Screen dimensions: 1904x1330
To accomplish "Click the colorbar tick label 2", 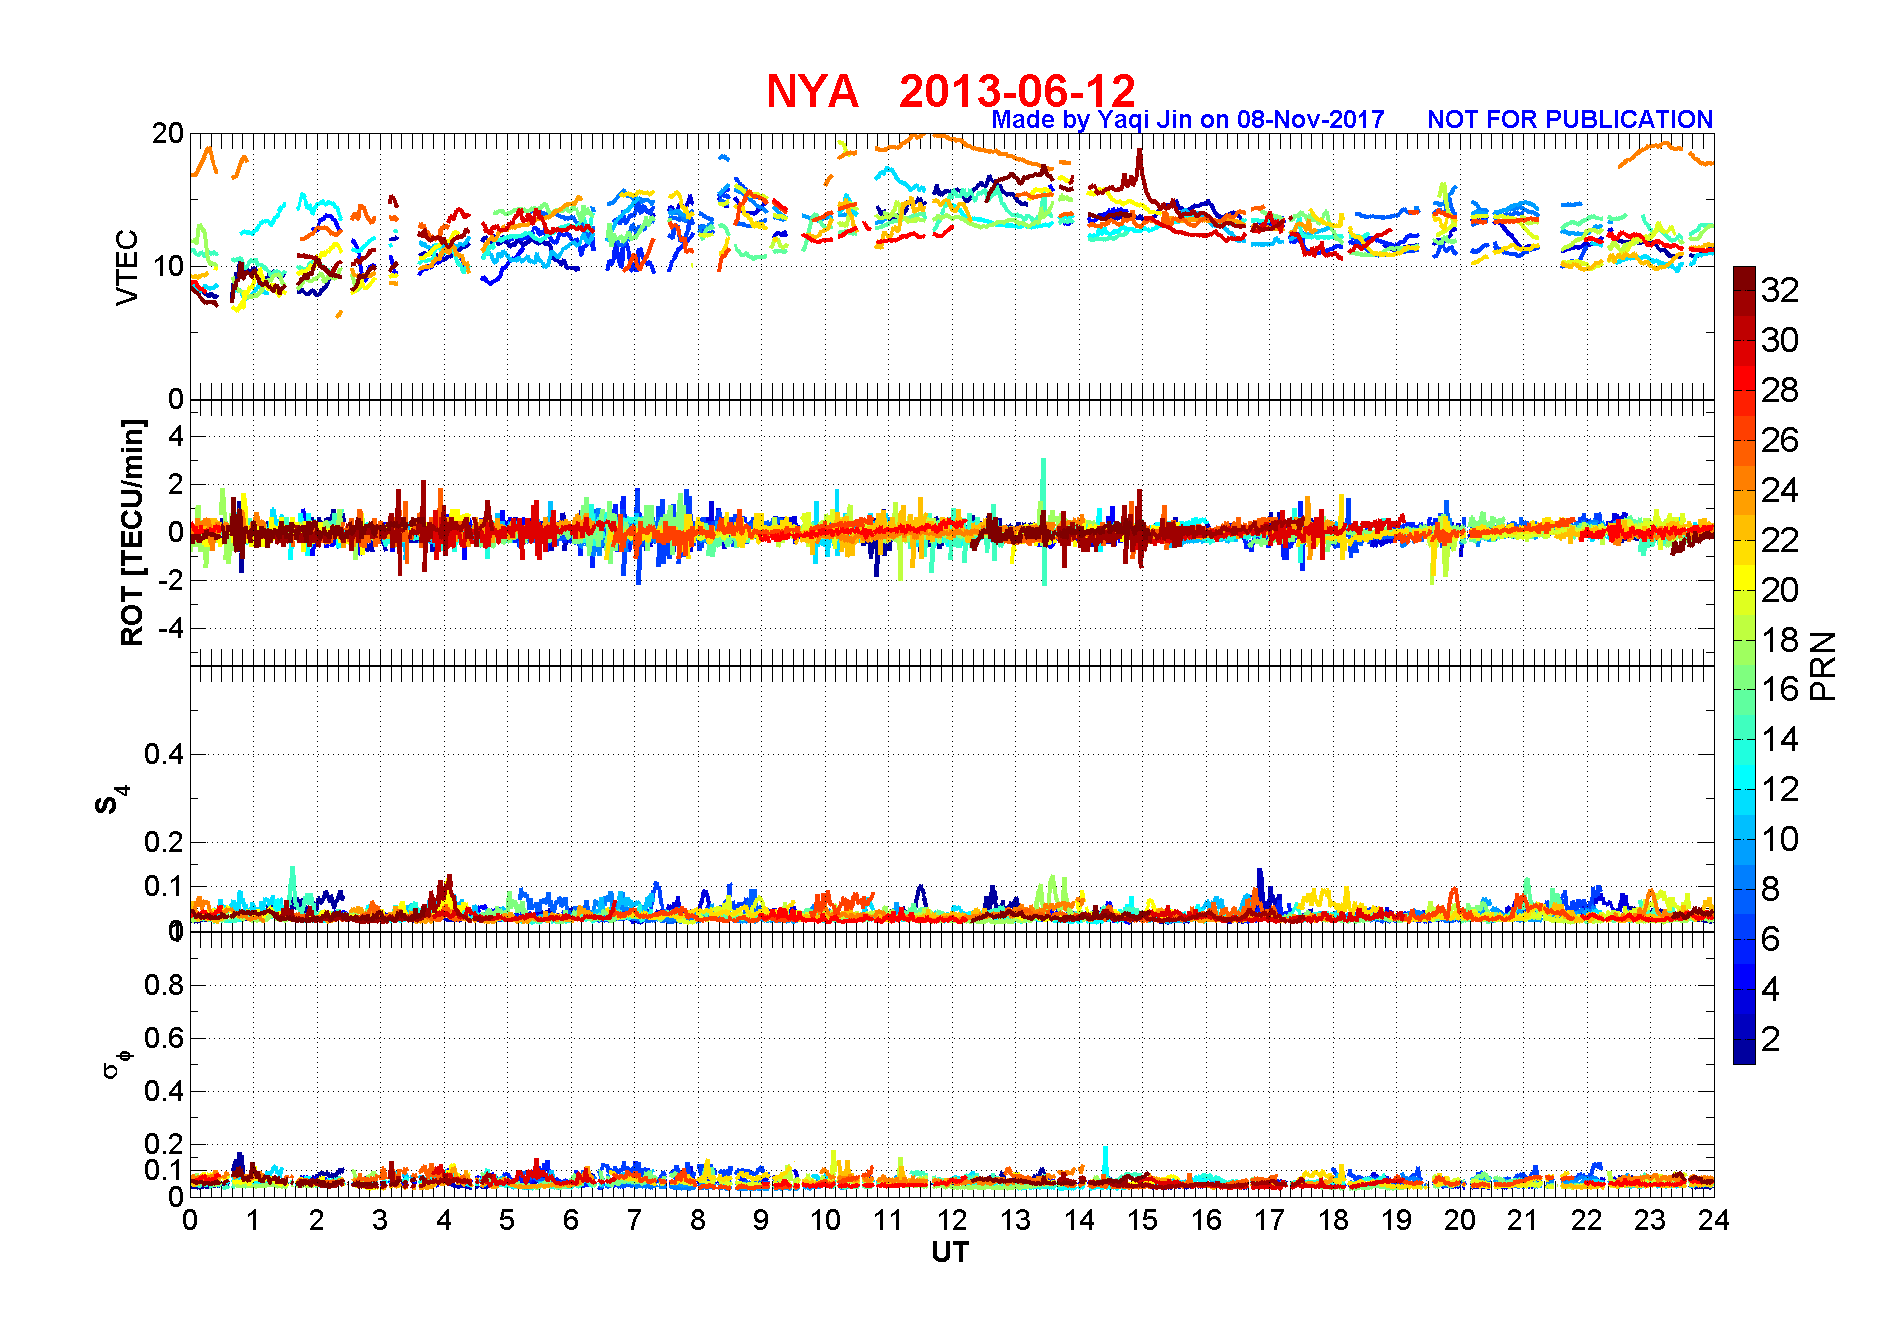I will [x=1771, y=1039].
